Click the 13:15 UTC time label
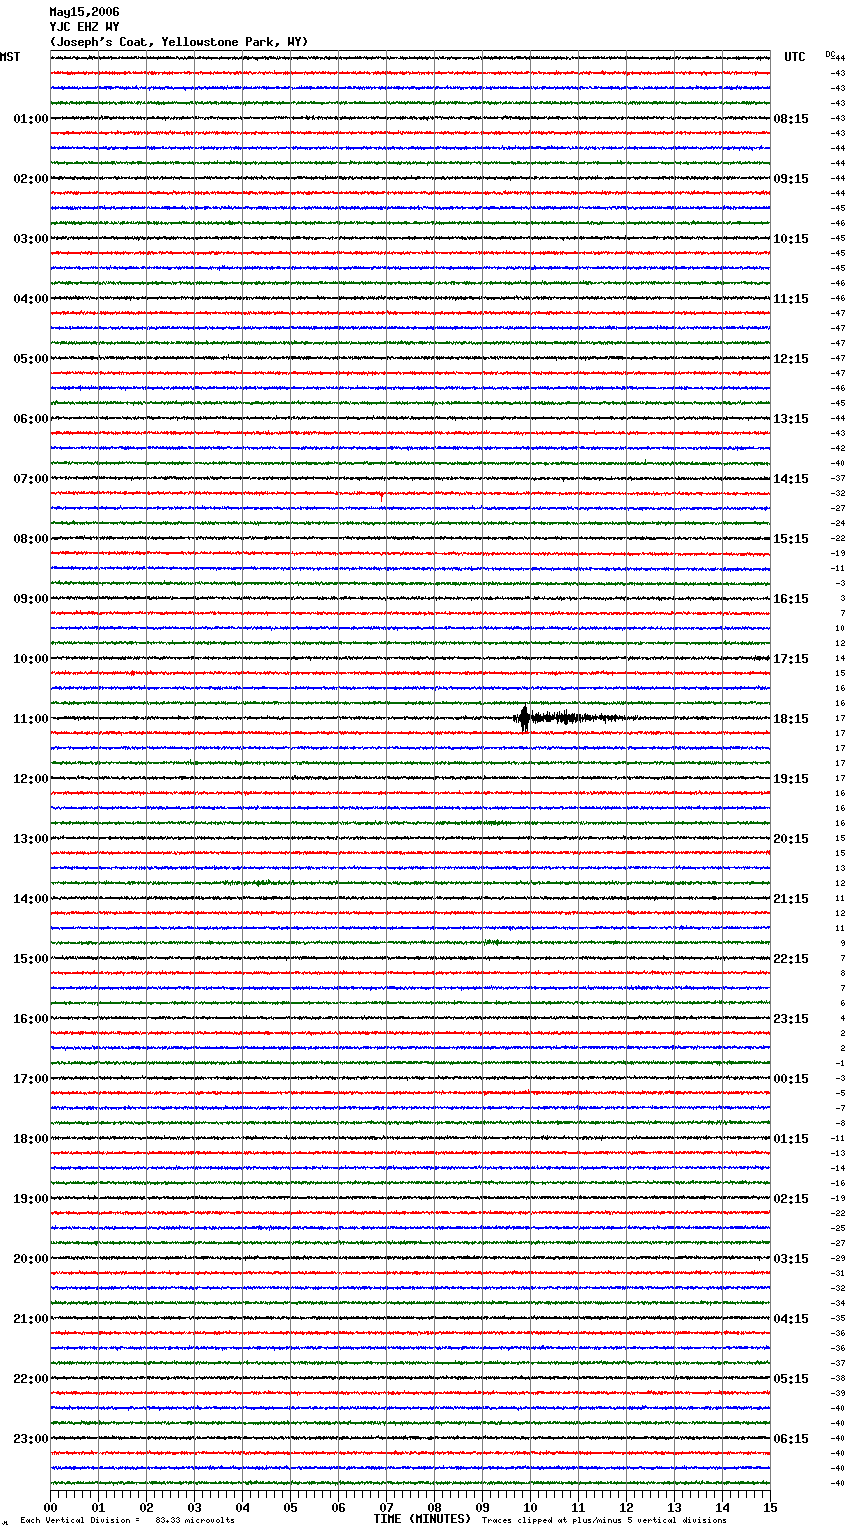Screen dimensions: 850x1534 tap(791, 419)
